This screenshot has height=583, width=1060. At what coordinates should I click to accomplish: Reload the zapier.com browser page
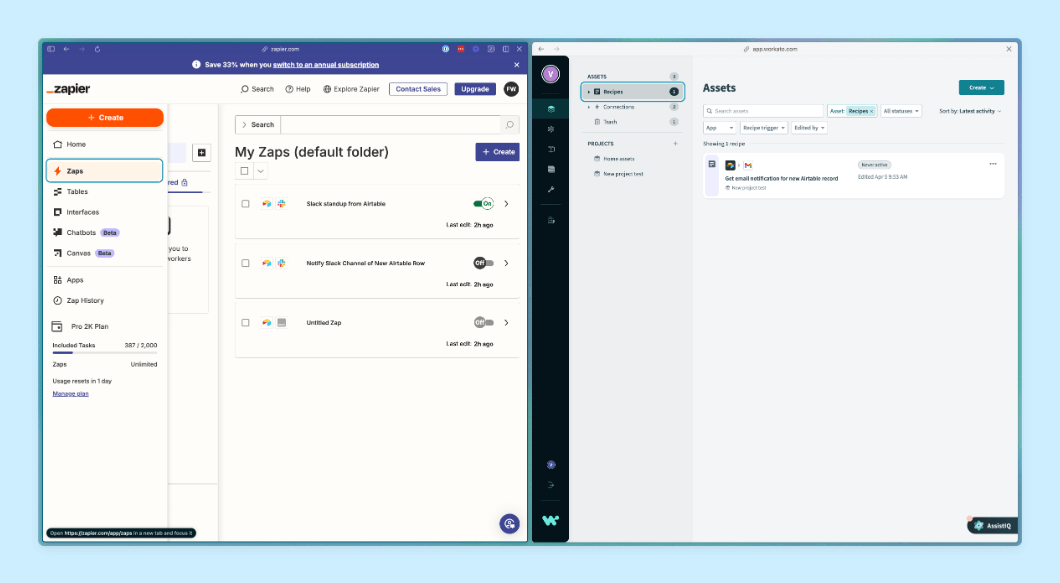[97, 49]
